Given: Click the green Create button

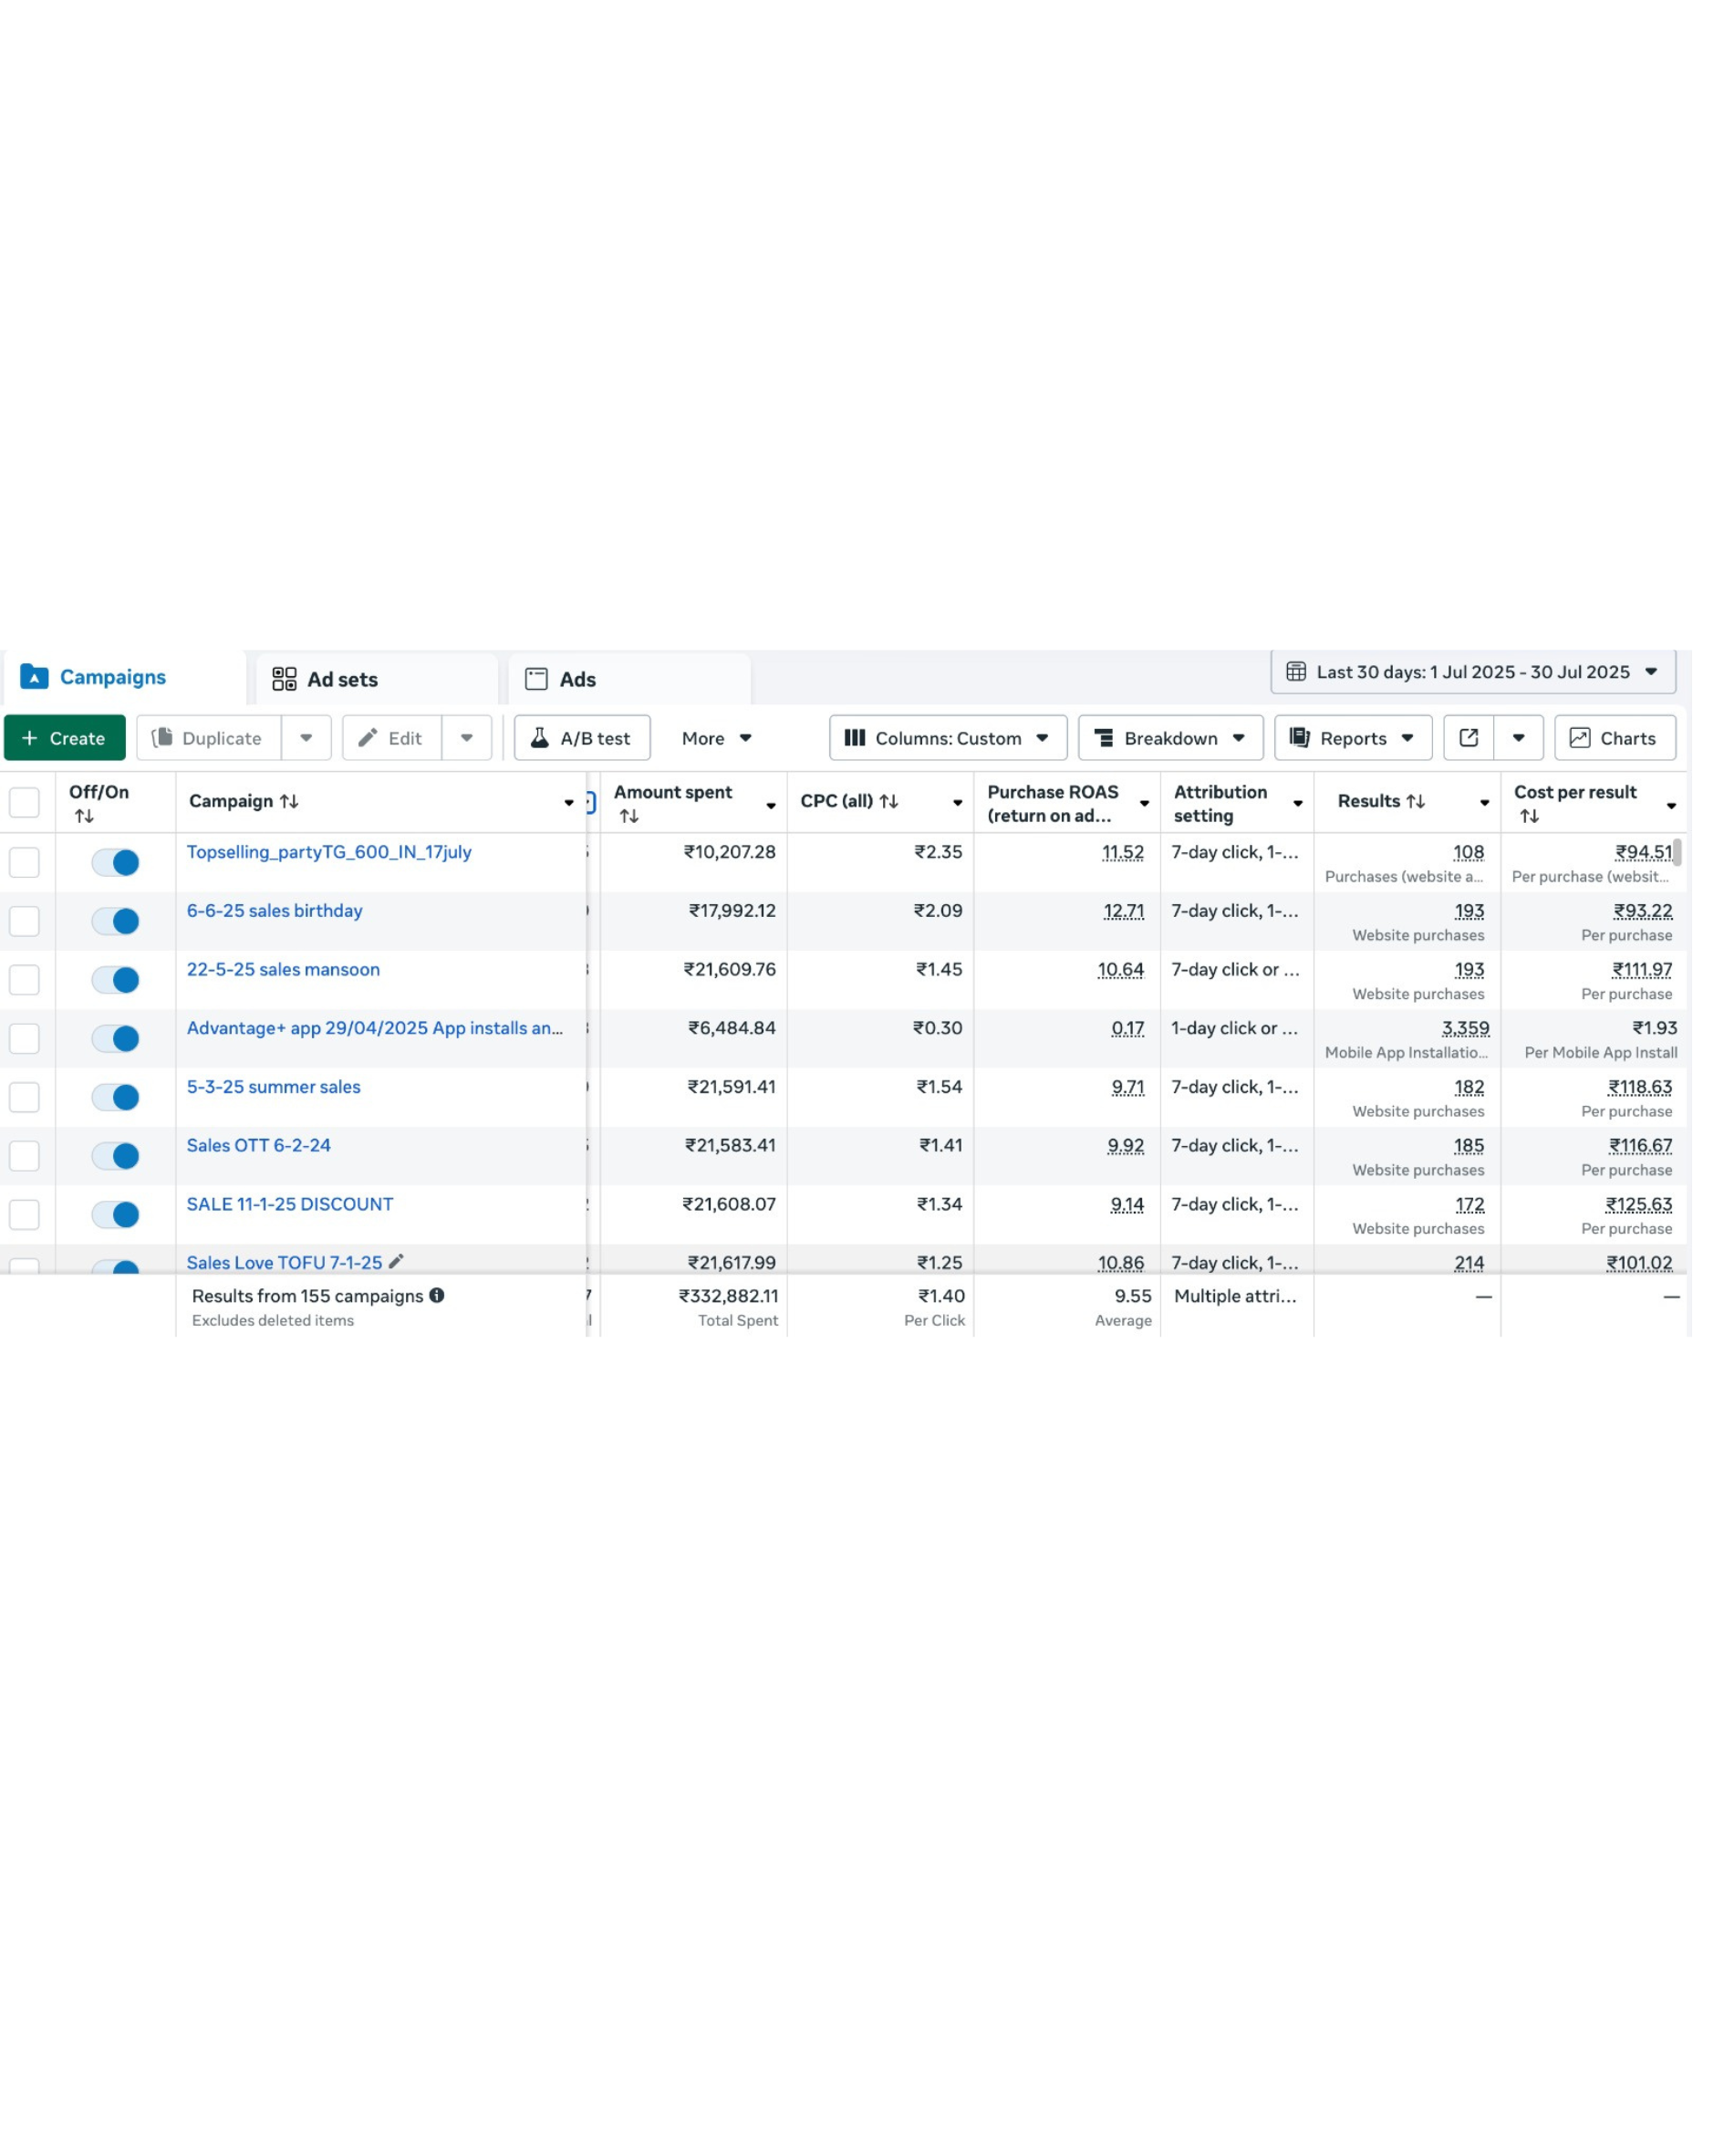Looking at the screenshot, I should pyautogui.click(x=65, y=738).
